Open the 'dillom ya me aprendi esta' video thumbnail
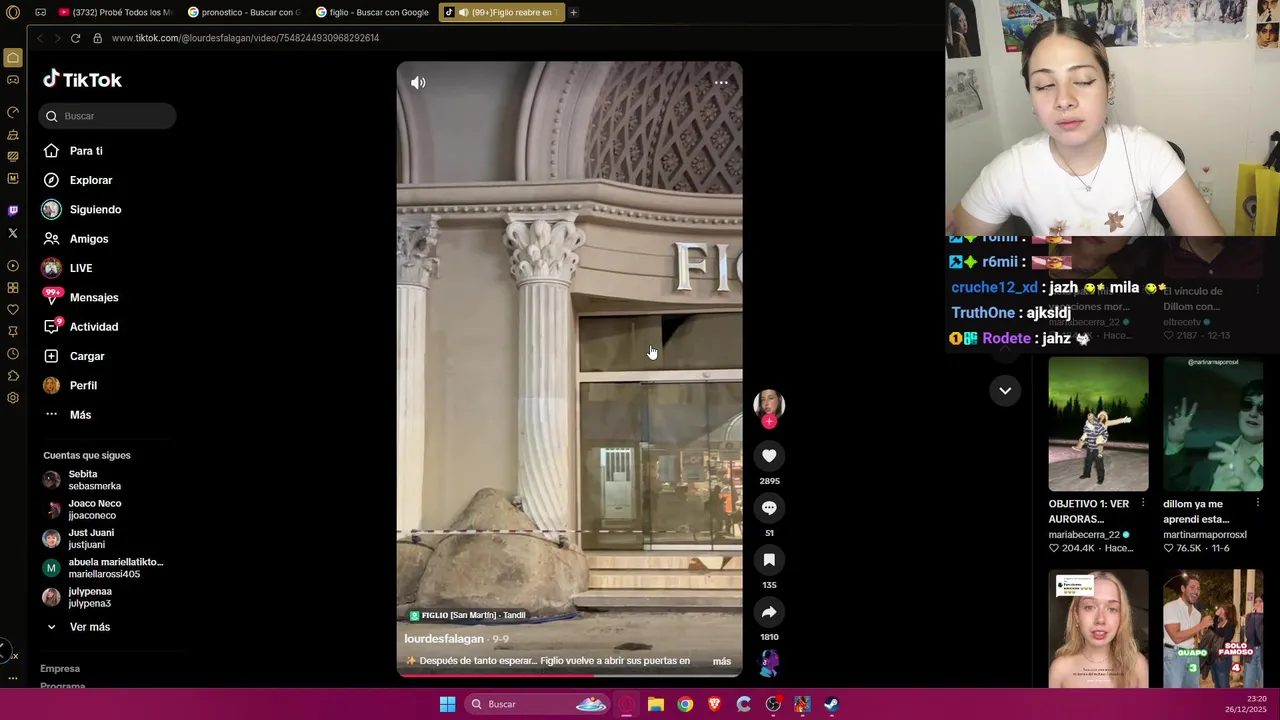The width and height of the screenshot is (1280, 720). tap(1213, 424)
